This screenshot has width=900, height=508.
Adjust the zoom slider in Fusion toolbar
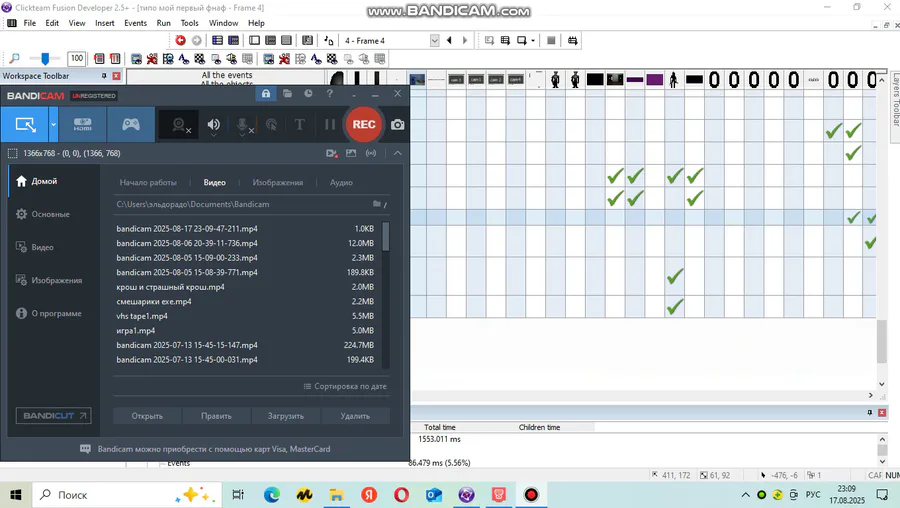tap(44, 59)
